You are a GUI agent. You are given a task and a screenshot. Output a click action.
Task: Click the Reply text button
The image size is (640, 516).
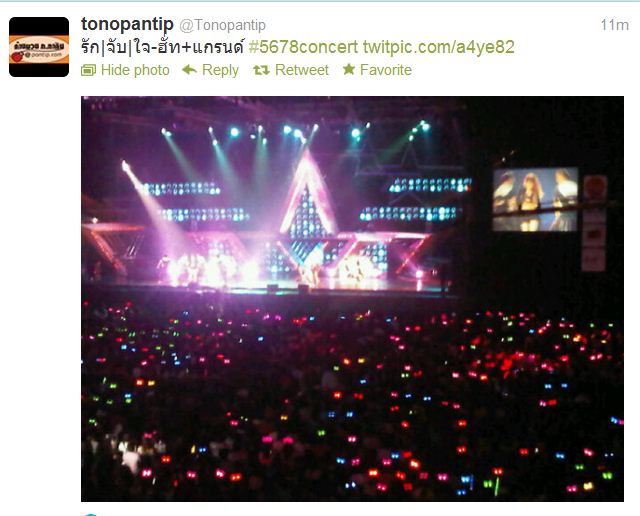click(220, 70)
